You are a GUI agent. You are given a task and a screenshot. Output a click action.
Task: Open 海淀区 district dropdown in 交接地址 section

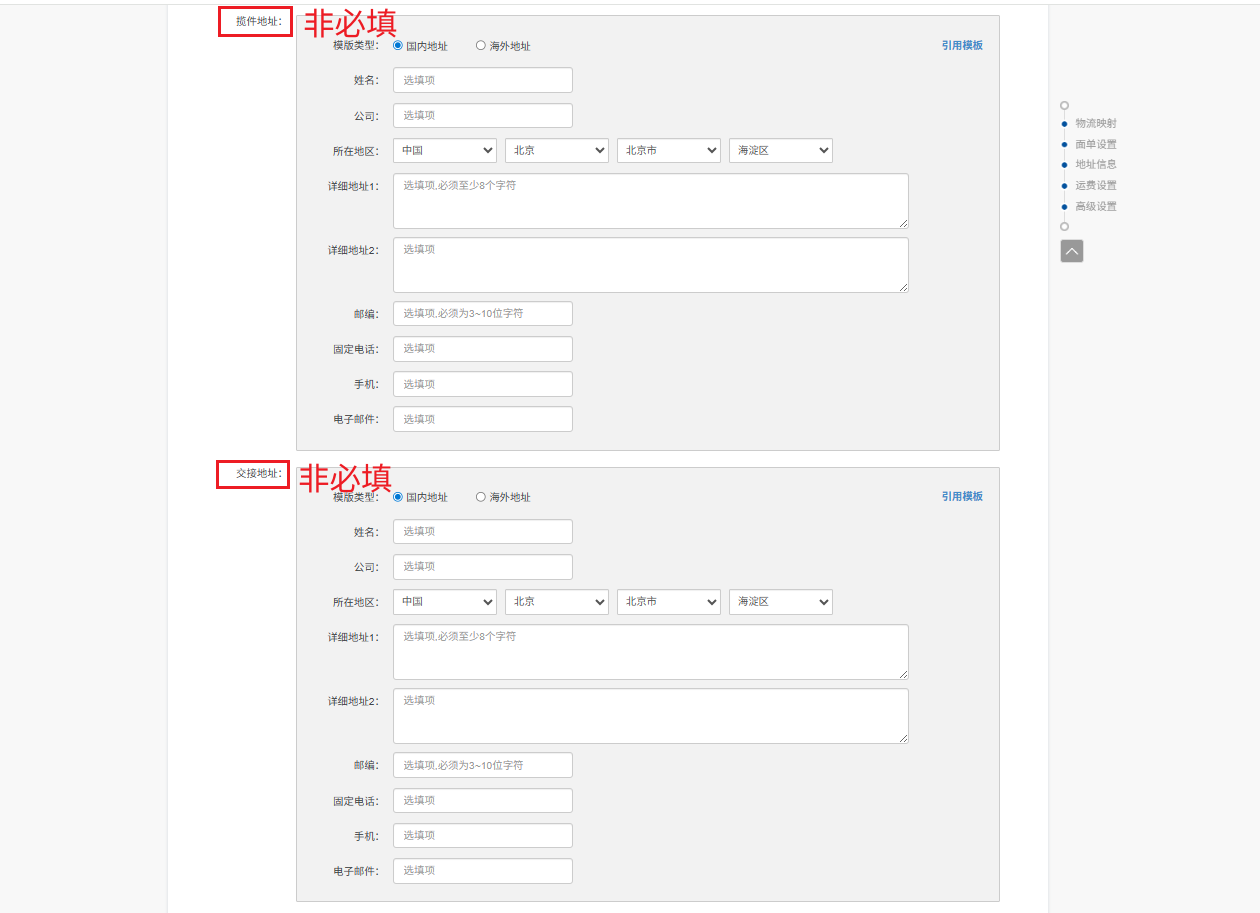click(781, 601)
